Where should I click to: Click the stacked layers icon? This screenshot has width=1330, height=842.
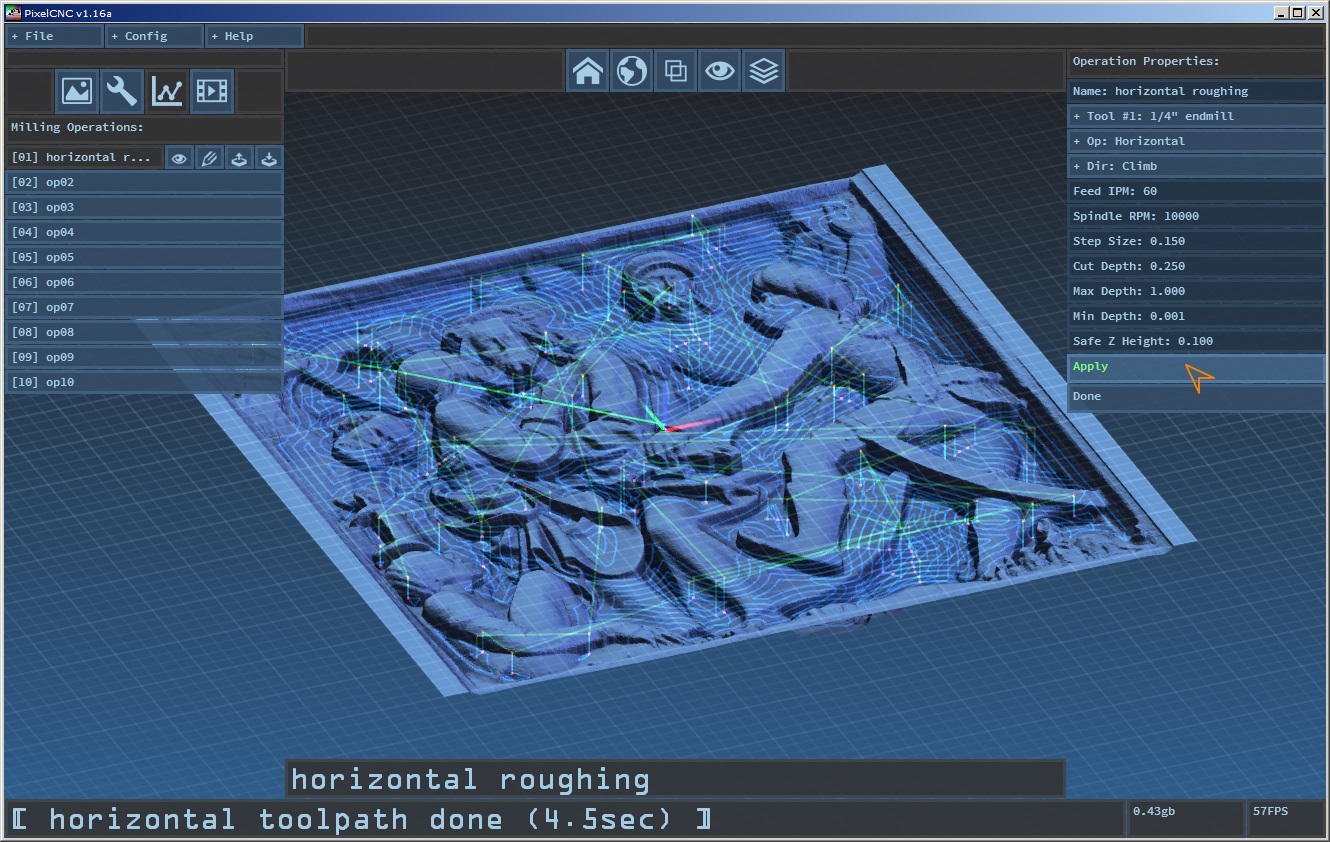point(764,71)
